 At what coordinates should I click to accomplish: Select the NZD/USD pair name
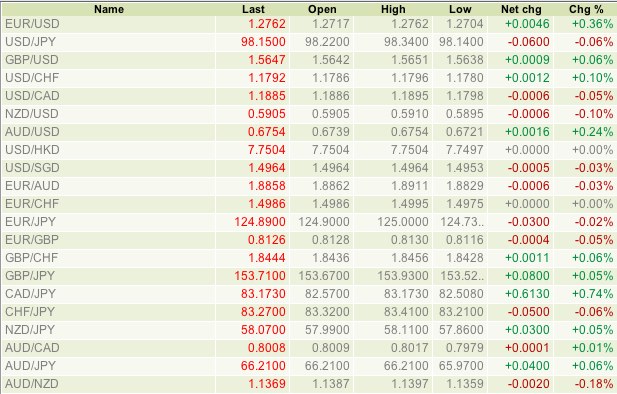click(x=32, y=114)
